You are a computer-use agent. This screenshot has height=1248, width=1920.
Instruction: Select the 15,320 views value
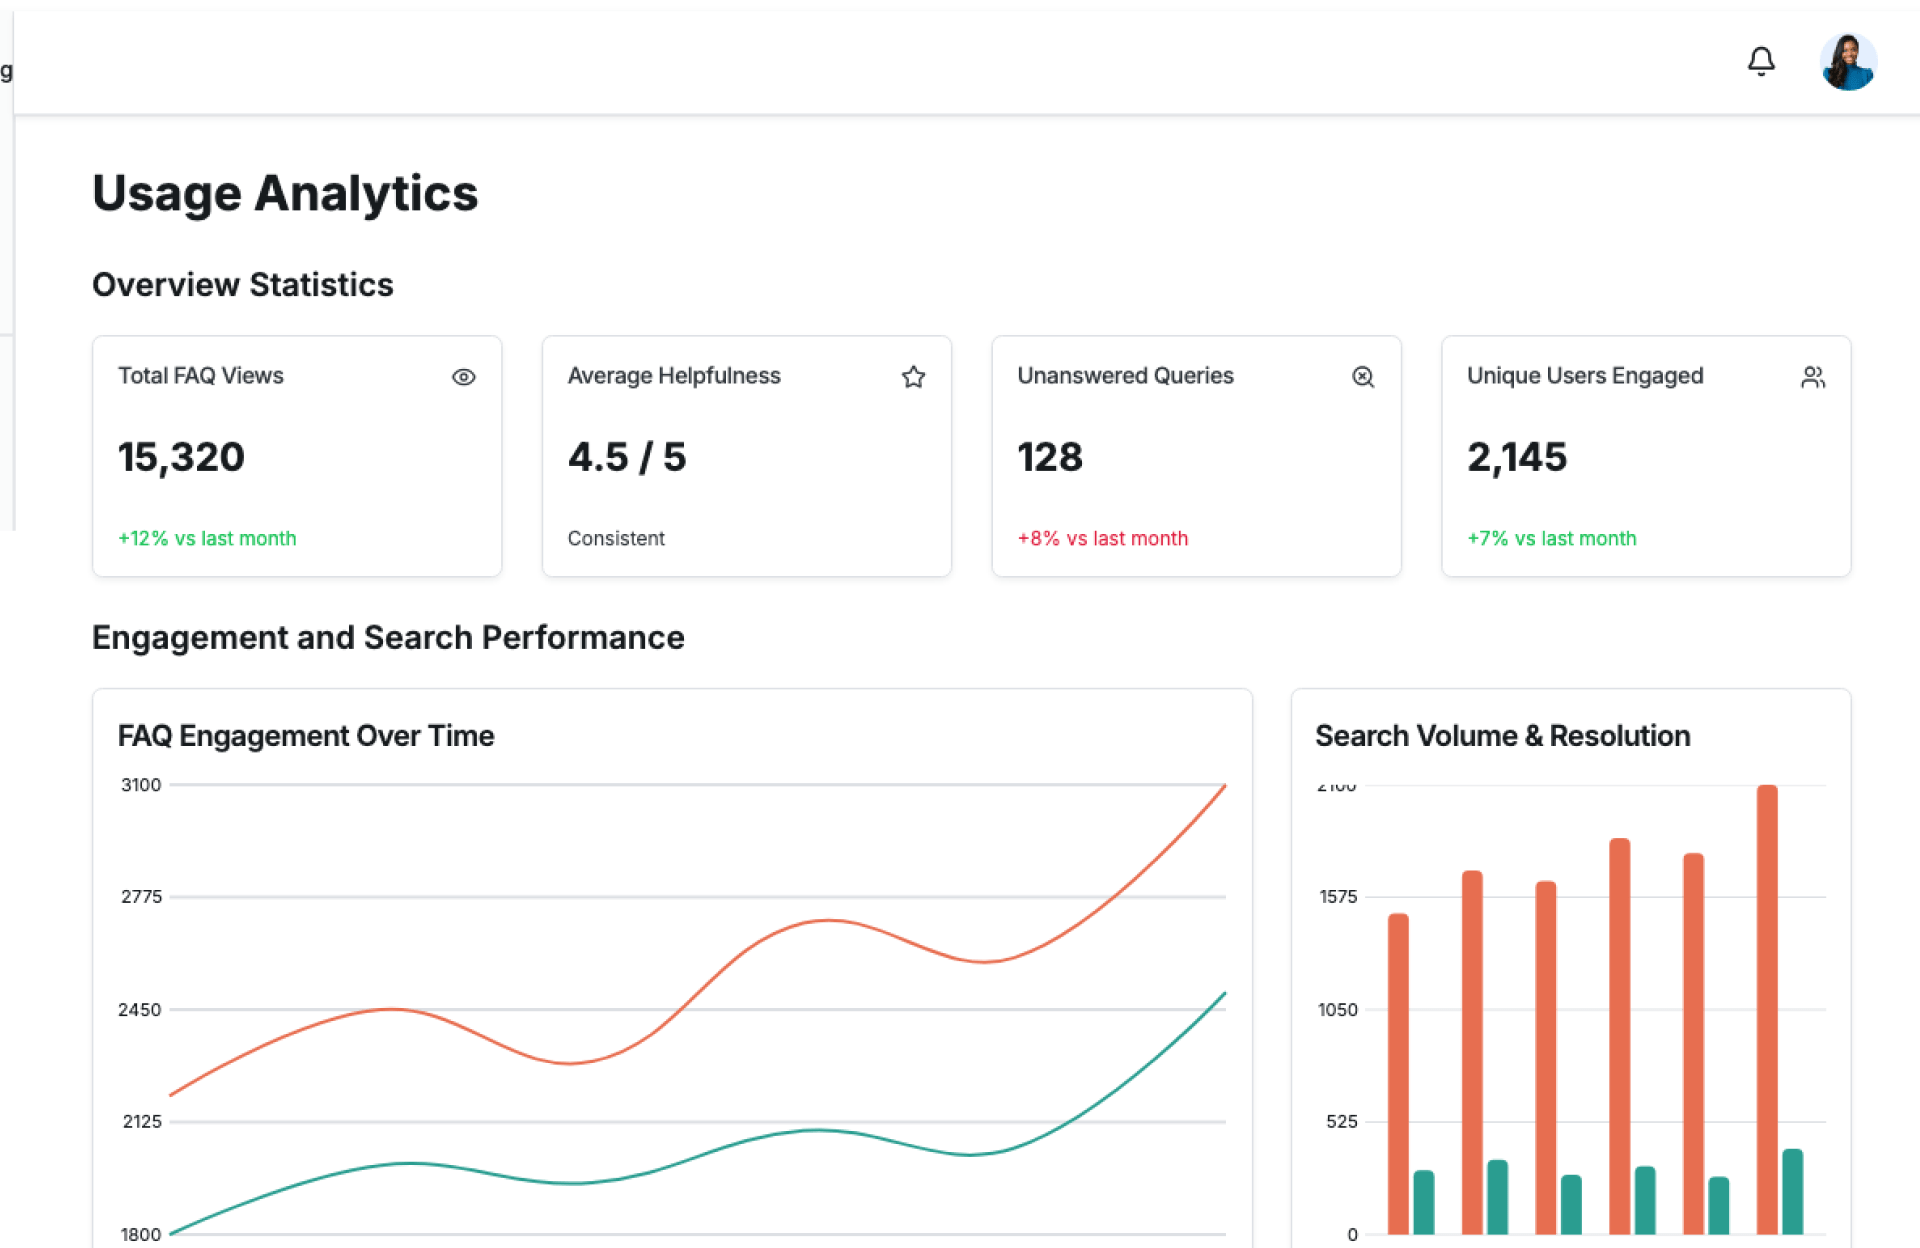181,457
